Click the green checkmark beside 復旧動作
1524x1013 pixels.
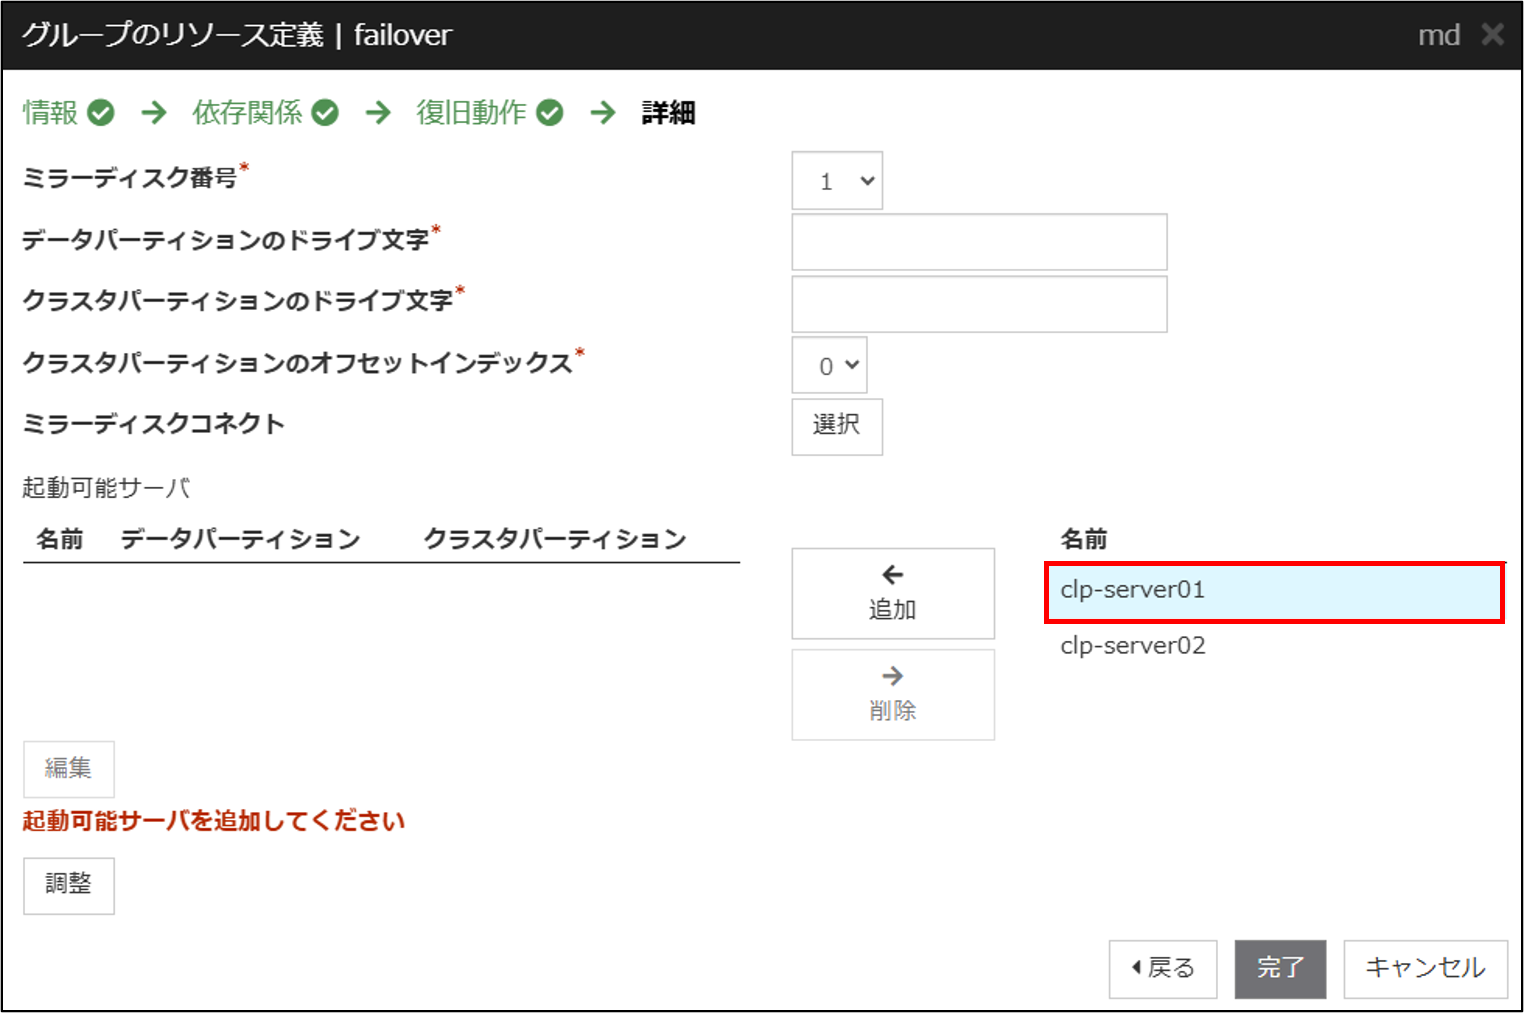click(x=550, y=113)
